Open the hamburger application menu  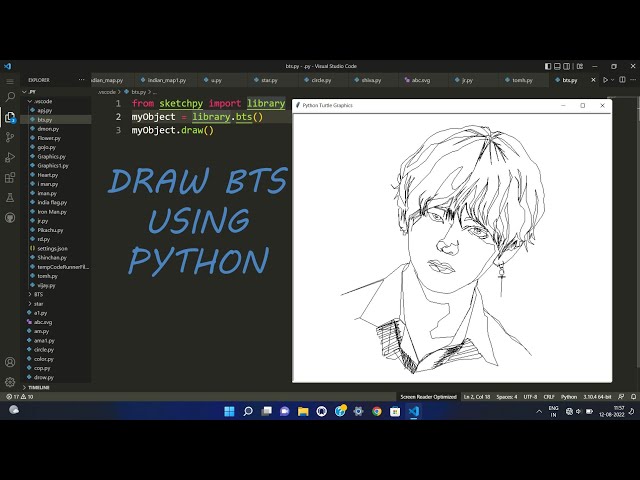click(10, 81)
